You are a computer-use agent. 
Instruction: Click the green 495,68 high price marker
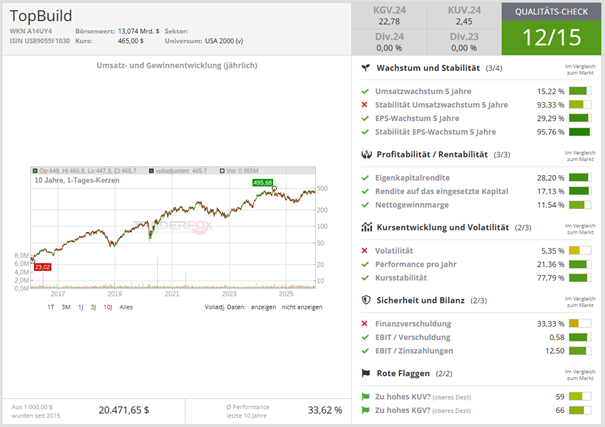263,182
